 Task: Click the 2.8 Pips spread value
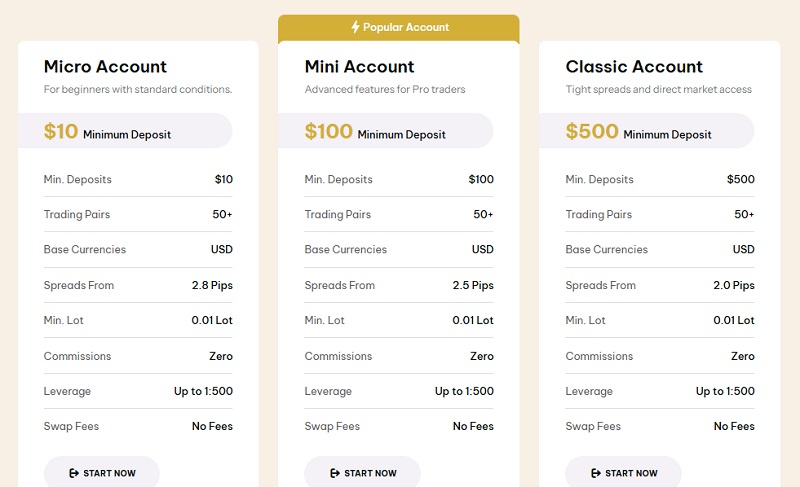(x=212, y=286)
